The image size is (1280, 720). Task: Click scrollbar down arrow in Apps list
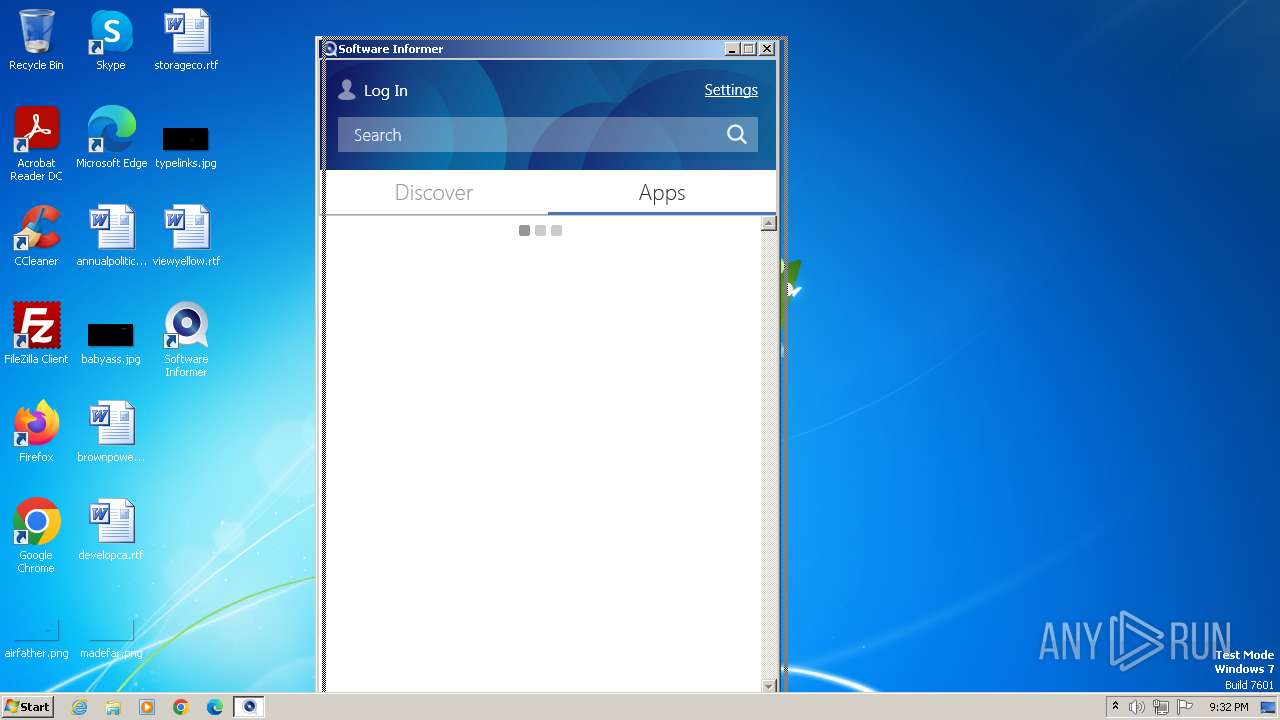[769, 686]
